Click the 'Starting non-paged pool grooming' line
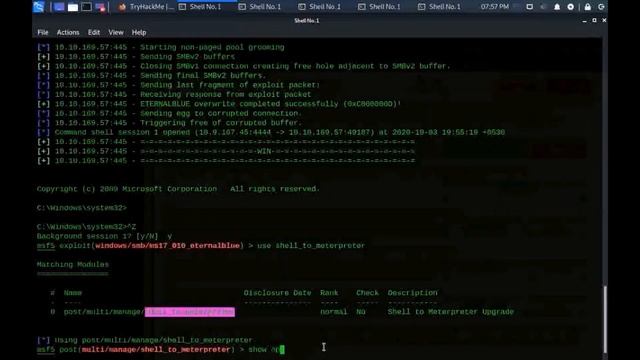 (x=160, y=47)
